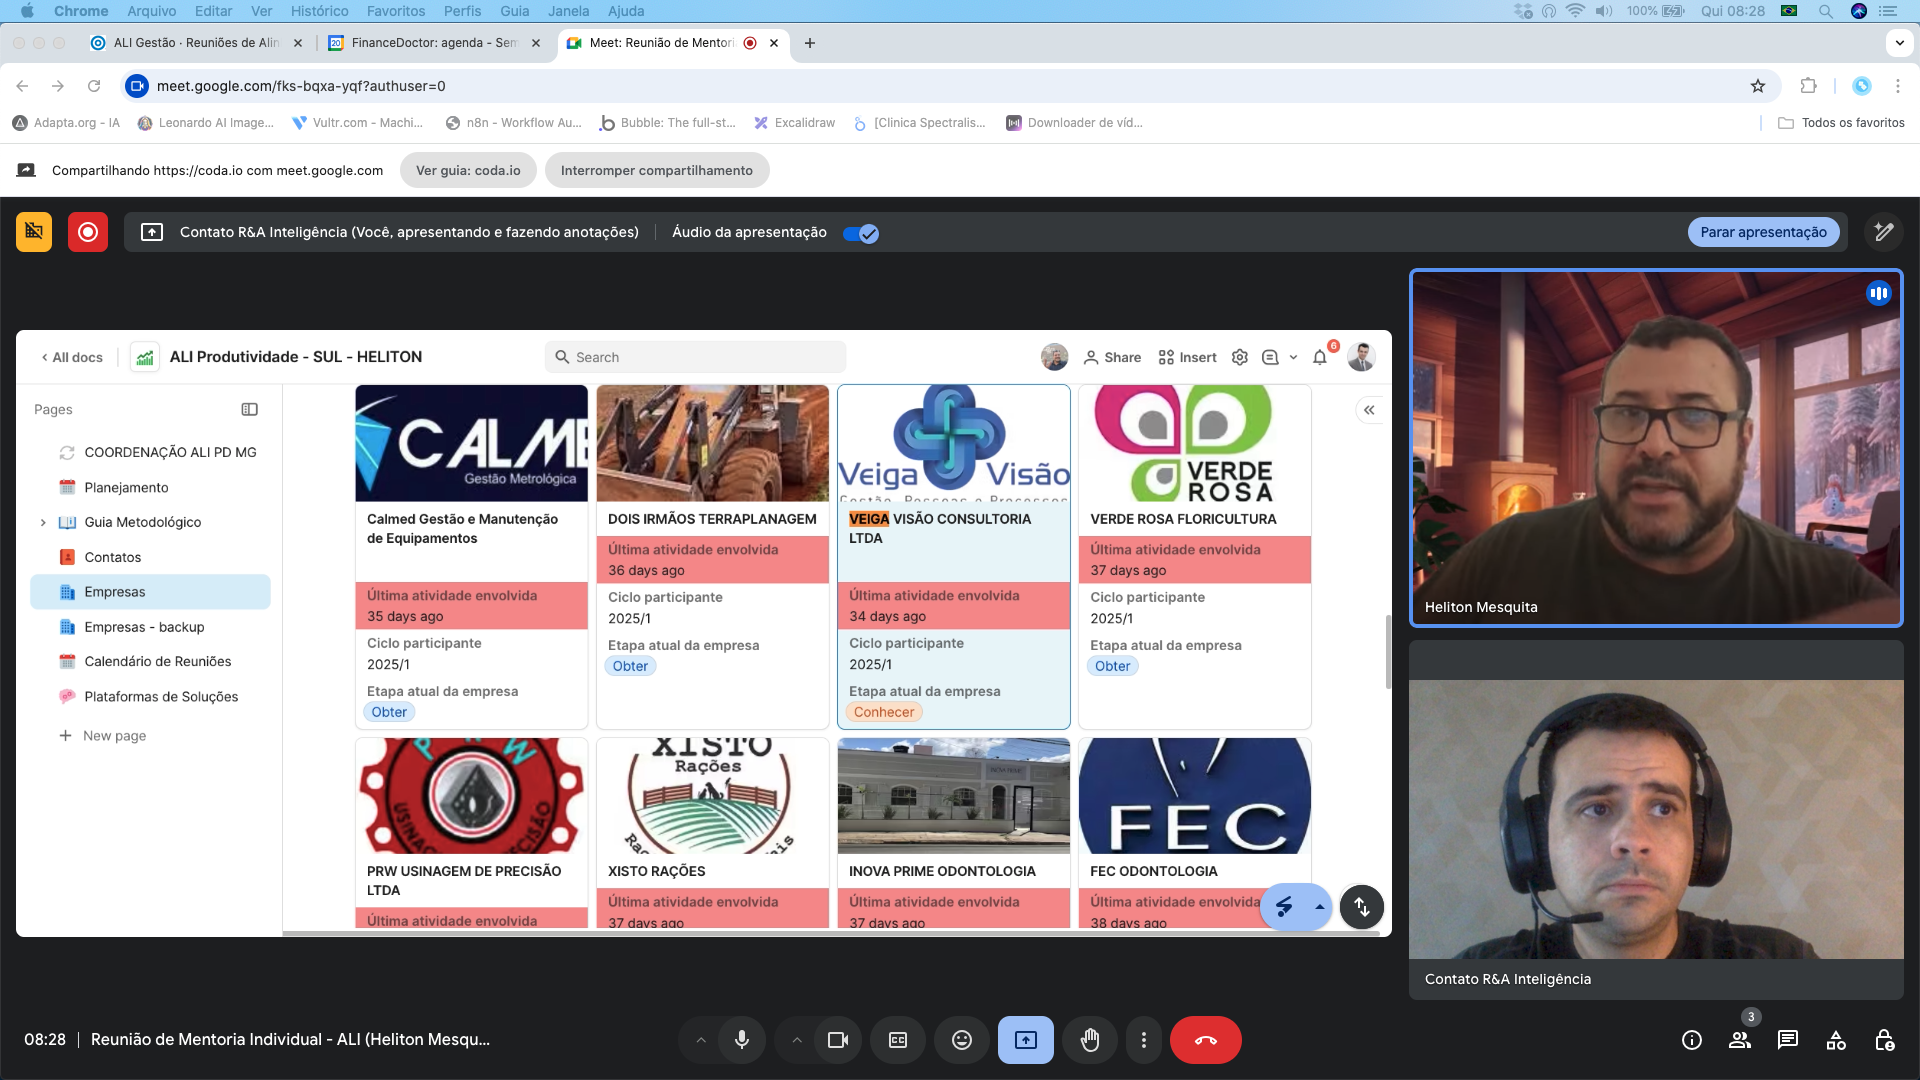Toggle Áudio da apresentação switch
The height and width of the screenshot is (1080, 1920).
point(860,233)
